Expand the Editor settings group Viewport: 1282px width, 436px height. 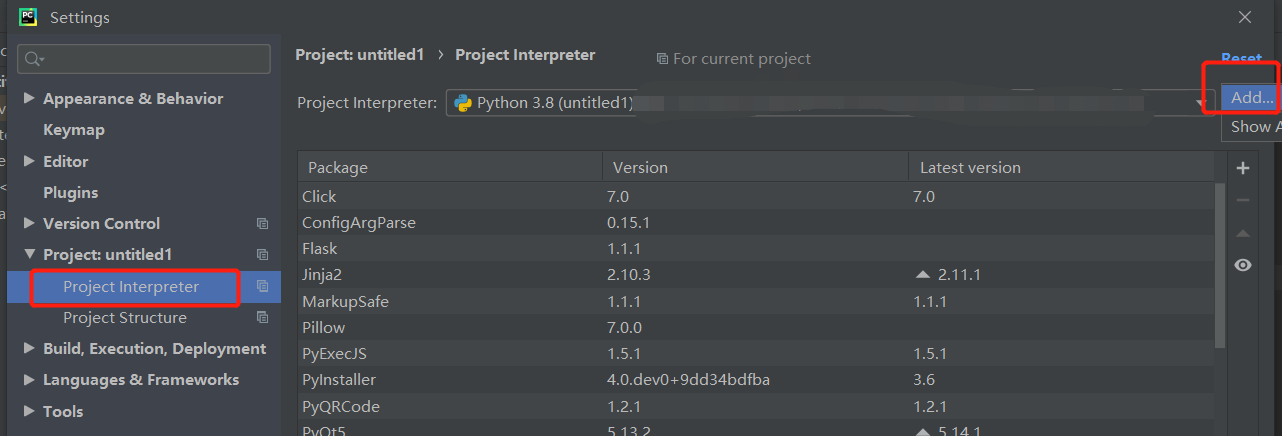[29, 161]
